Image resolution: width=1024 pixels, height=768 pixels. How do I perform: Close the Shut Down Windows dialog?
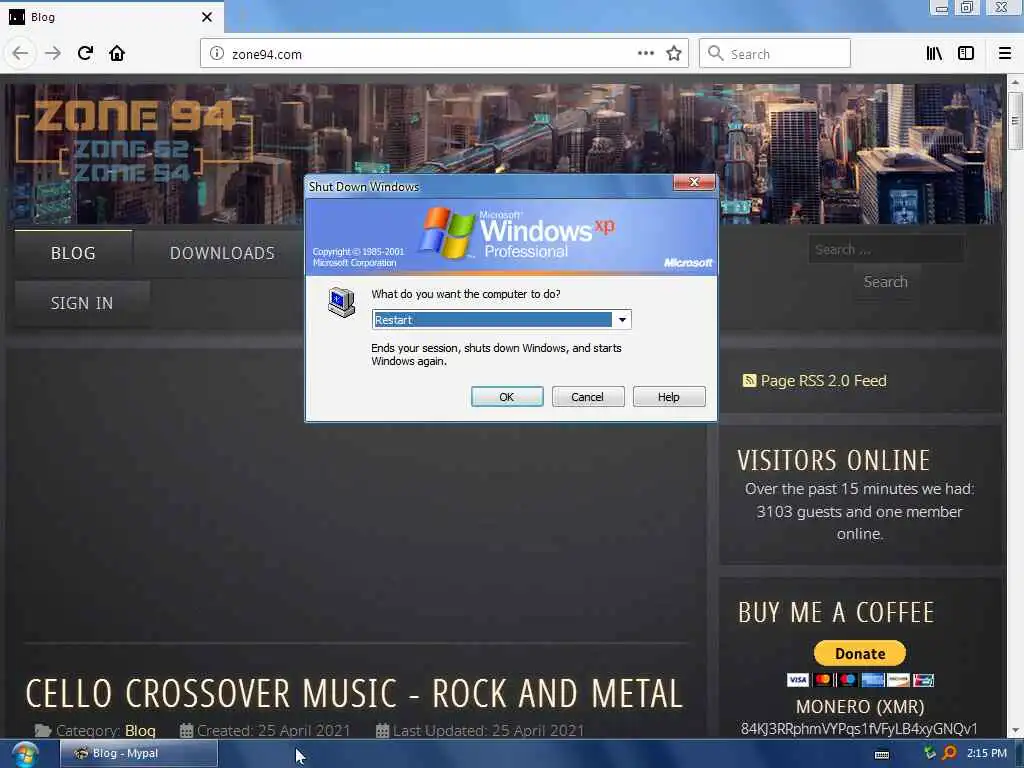(694, 183)
